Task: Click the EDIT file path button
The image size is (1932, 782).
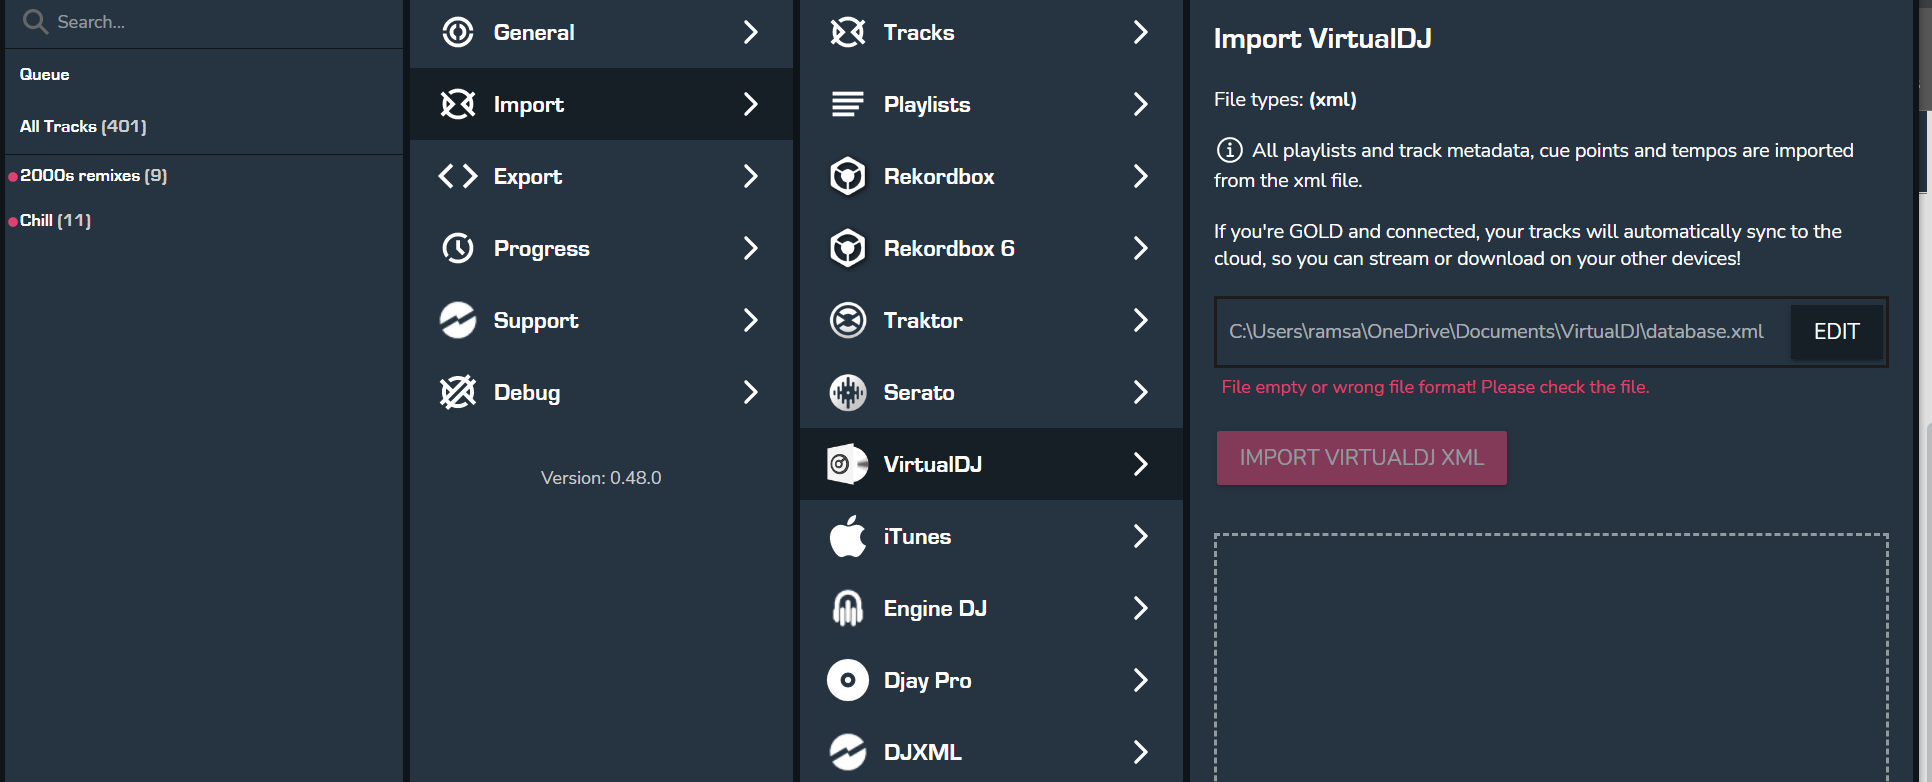Action: (1836, 332)
